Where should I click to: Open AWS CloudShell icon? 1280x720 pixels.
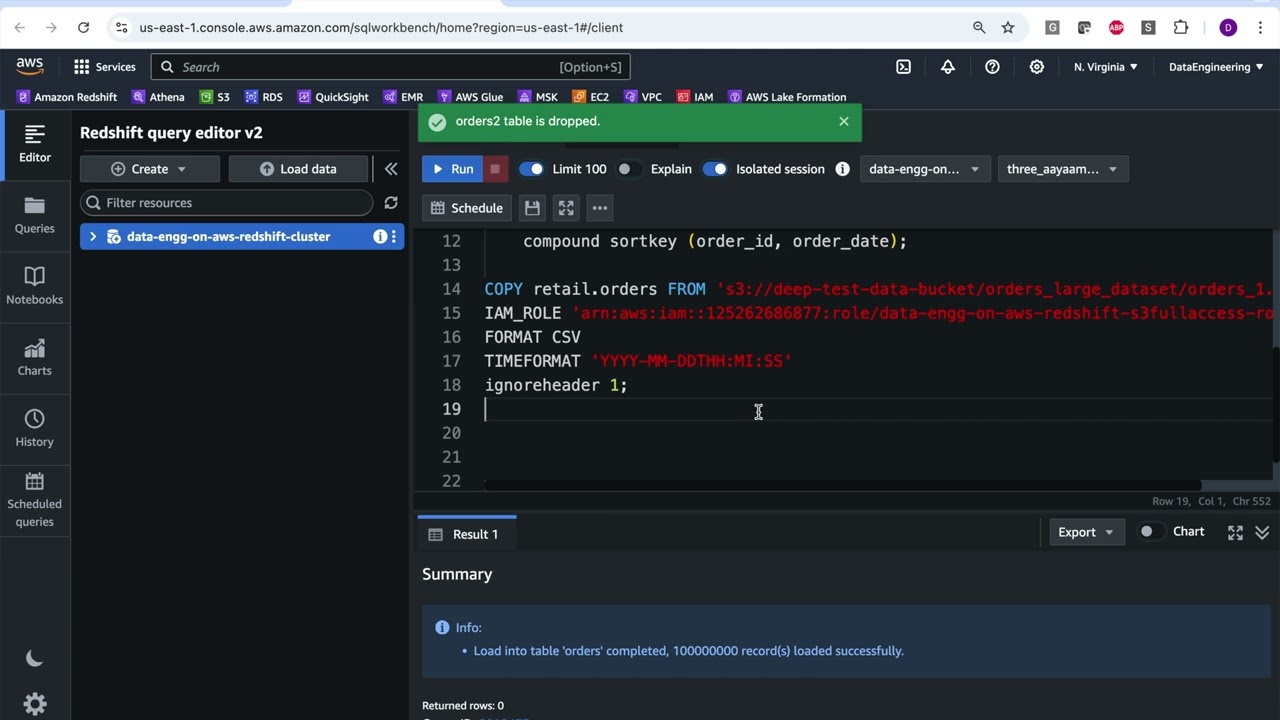click(x=903, y=67)
